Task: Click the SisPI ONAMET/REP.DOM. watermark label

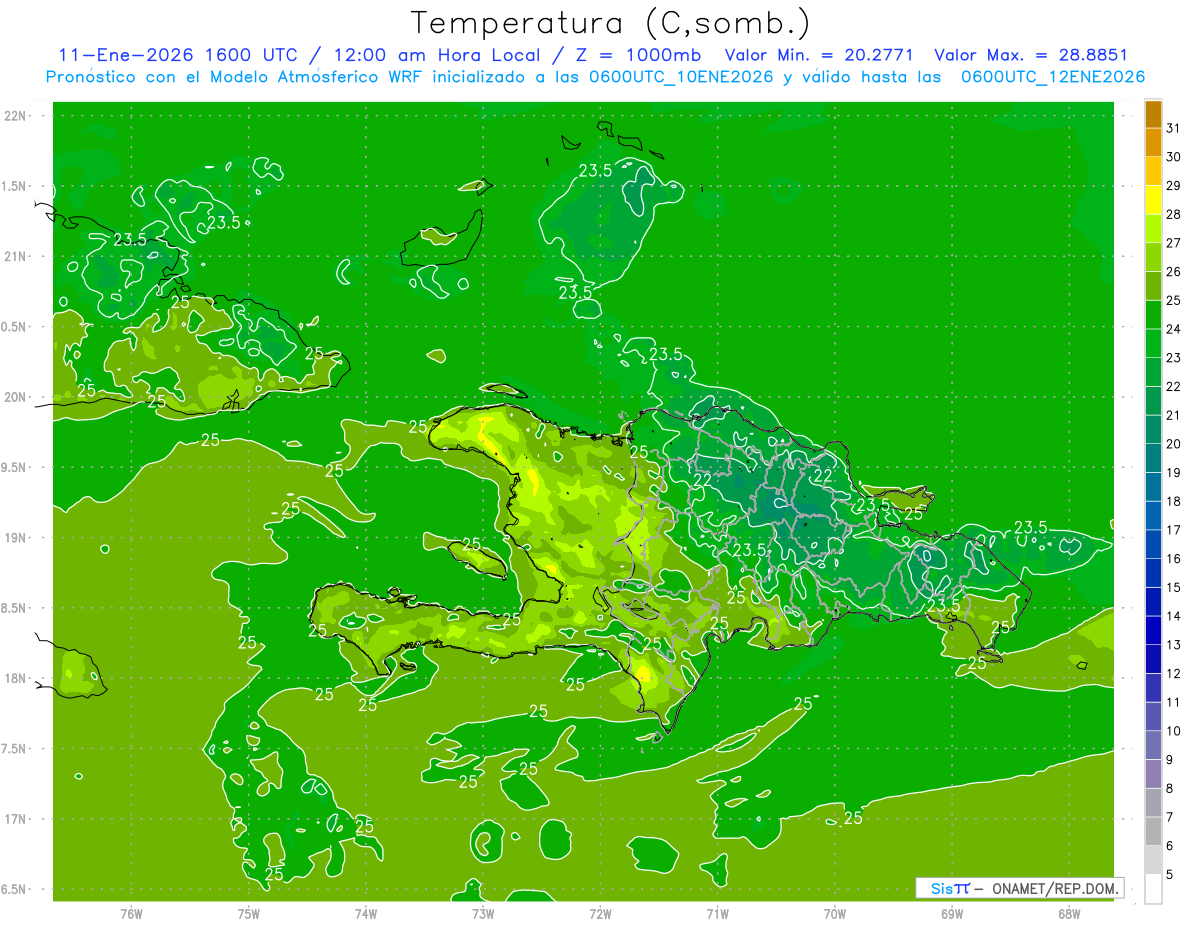Action: coord(1019,888)
